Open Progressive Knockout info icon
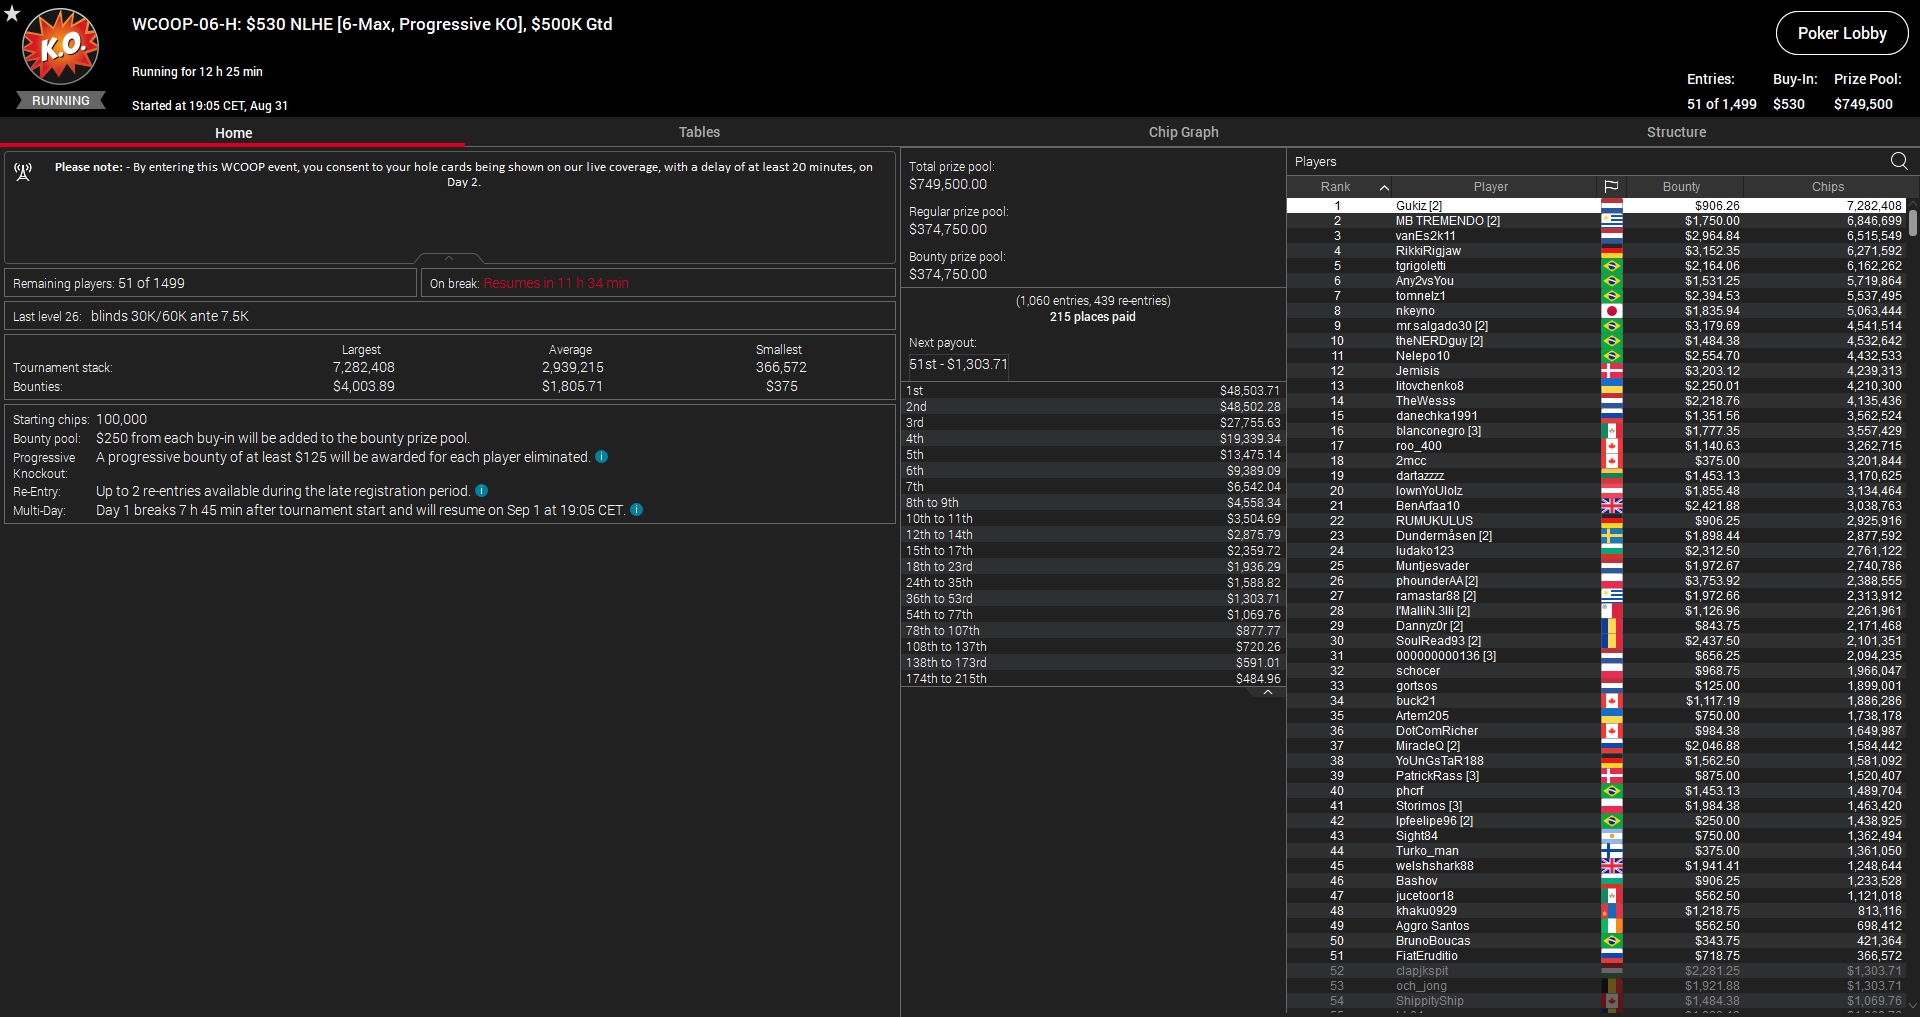1920x1017 pixels. 601,457
